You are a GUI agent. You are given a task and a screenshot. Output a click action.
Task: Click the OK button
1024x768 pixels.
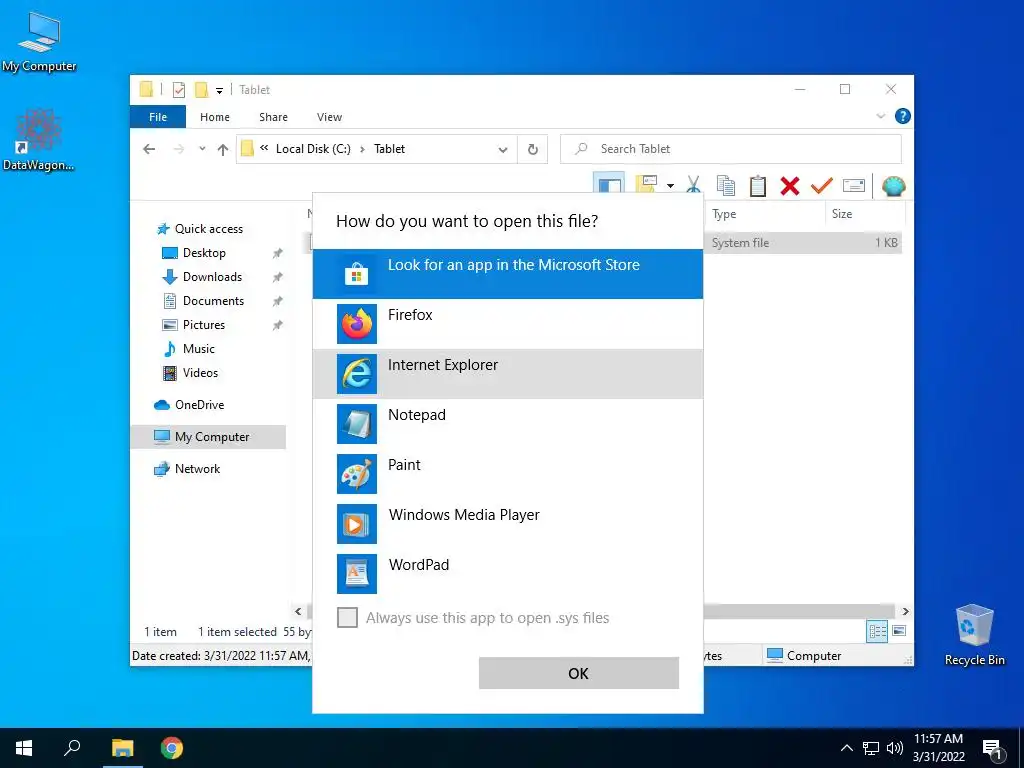point(579,673)
